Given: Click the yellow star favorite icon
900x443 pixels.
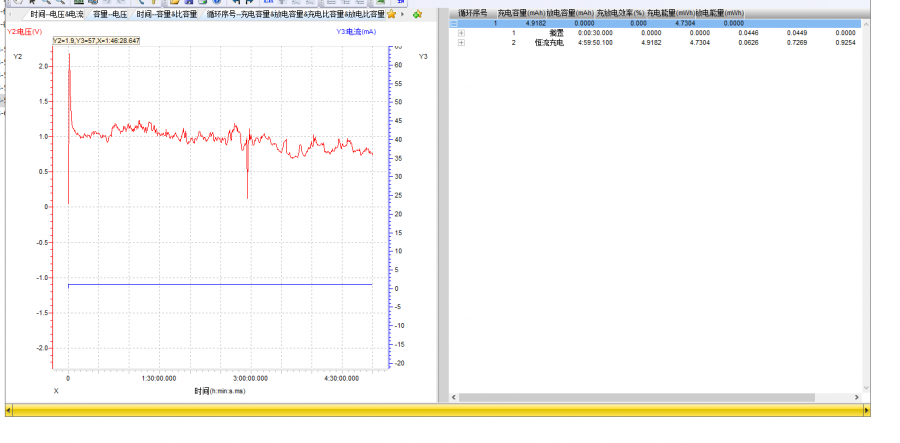Looking at the screenshot, I should point(392,15).
